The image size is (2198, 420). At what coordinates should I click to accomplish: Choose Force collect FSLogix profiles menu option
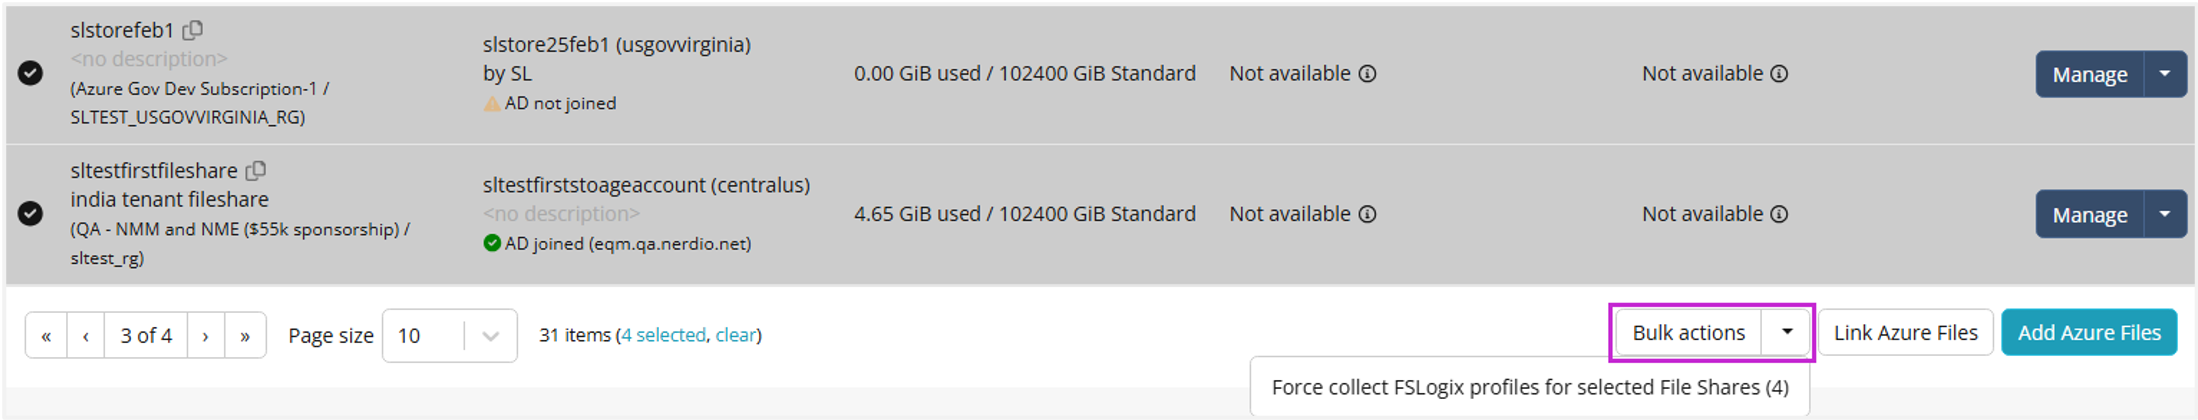(x=1529, y=387)
